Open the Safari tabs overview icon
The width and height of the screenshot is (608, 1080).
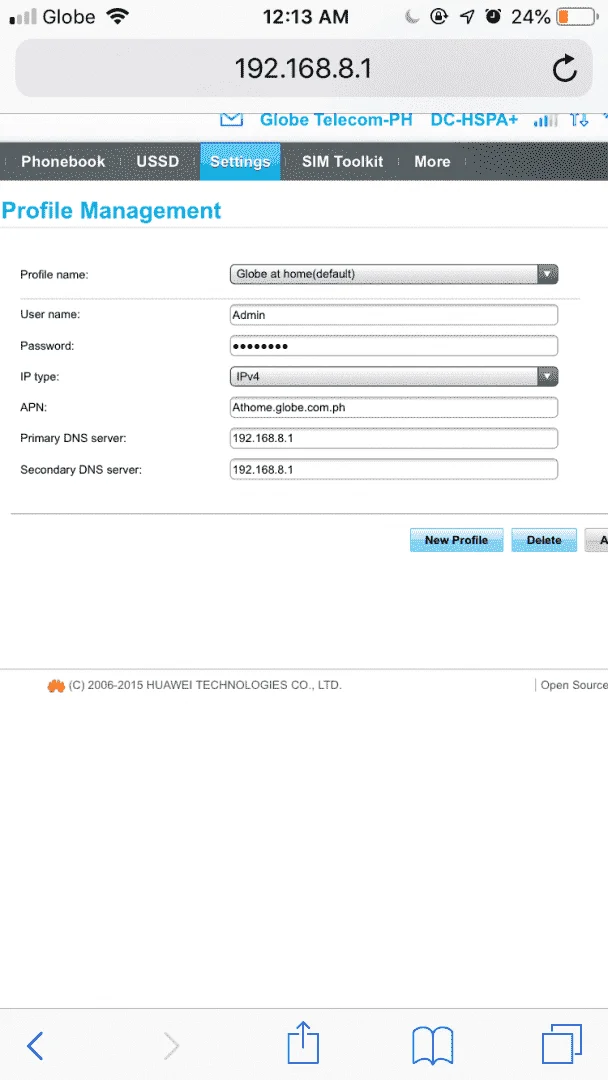click(562, 1043)
